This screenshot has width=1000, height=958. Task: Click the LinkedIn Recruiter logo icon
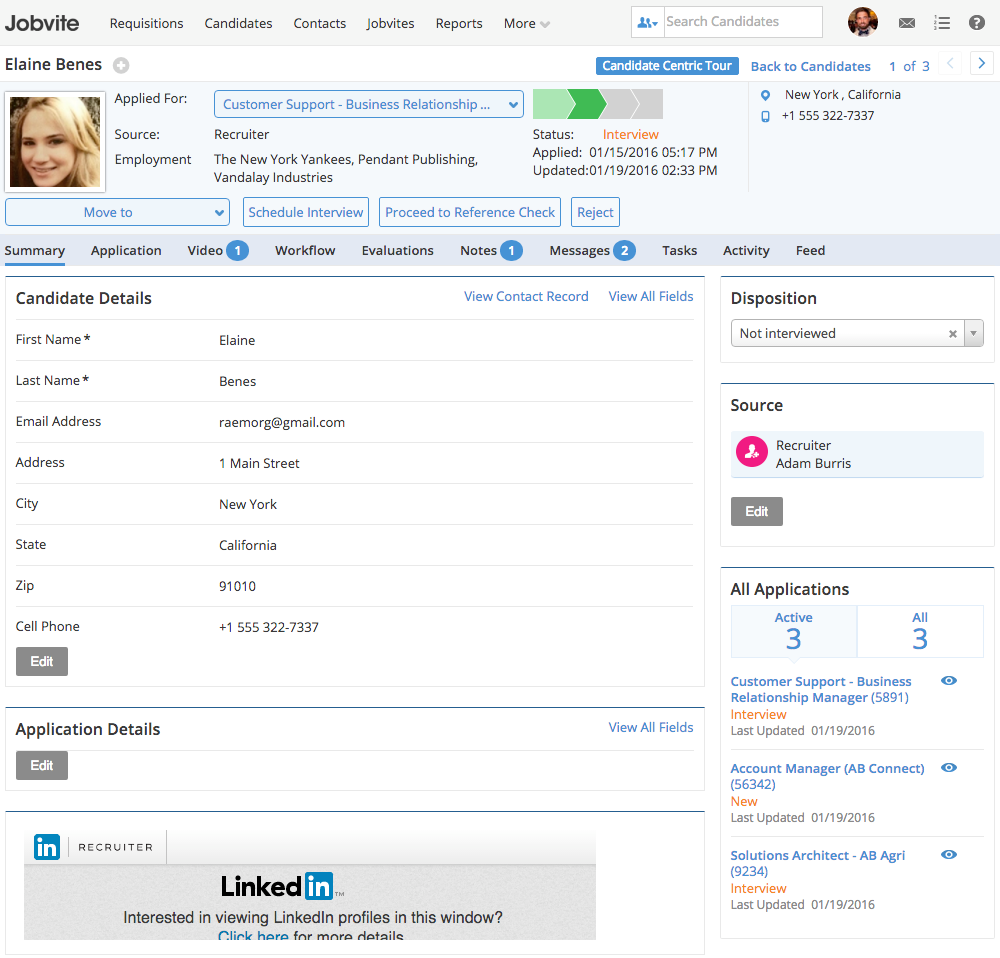tap(47, 847)
